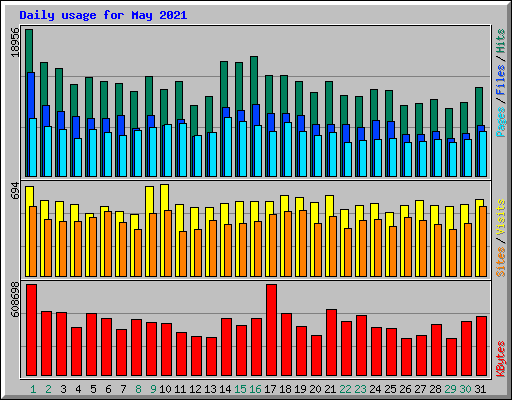512x400 pixels.
Task: Select day 29 on the x-axis
Action: pyautogui.click(x=450, y=389)
